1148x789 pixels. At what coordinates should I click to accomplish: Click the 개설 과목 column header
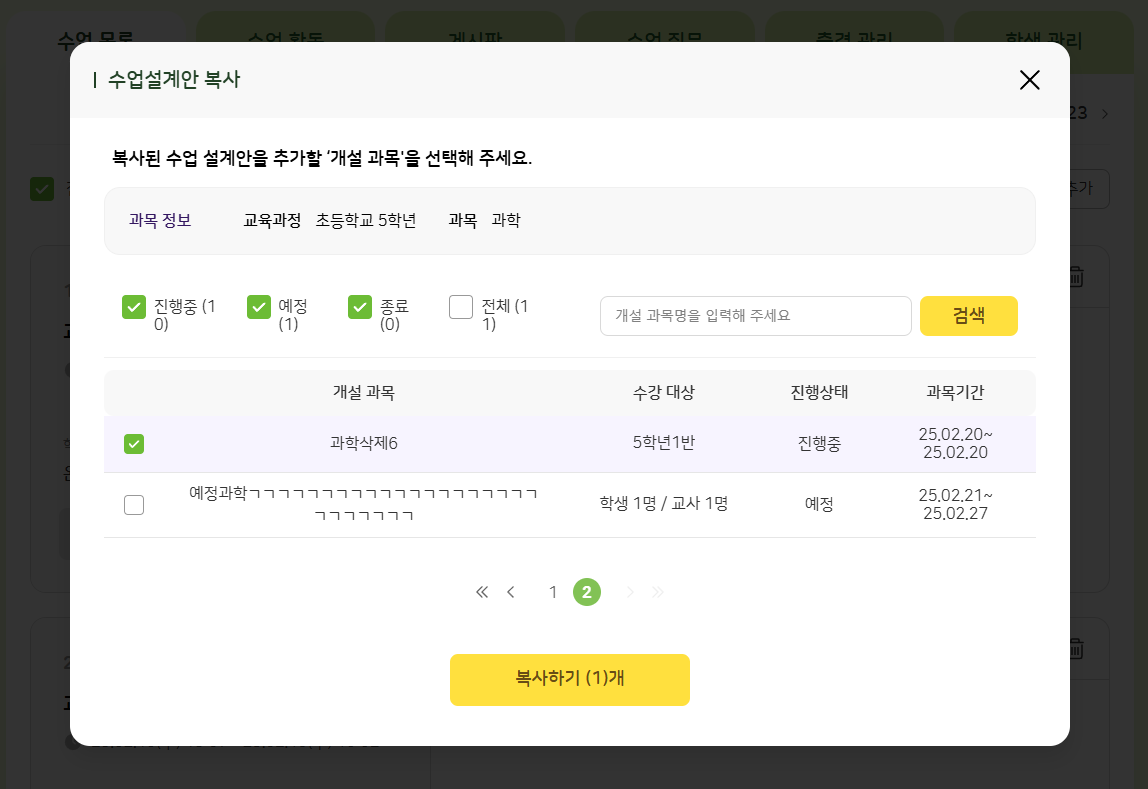(364, 393)
